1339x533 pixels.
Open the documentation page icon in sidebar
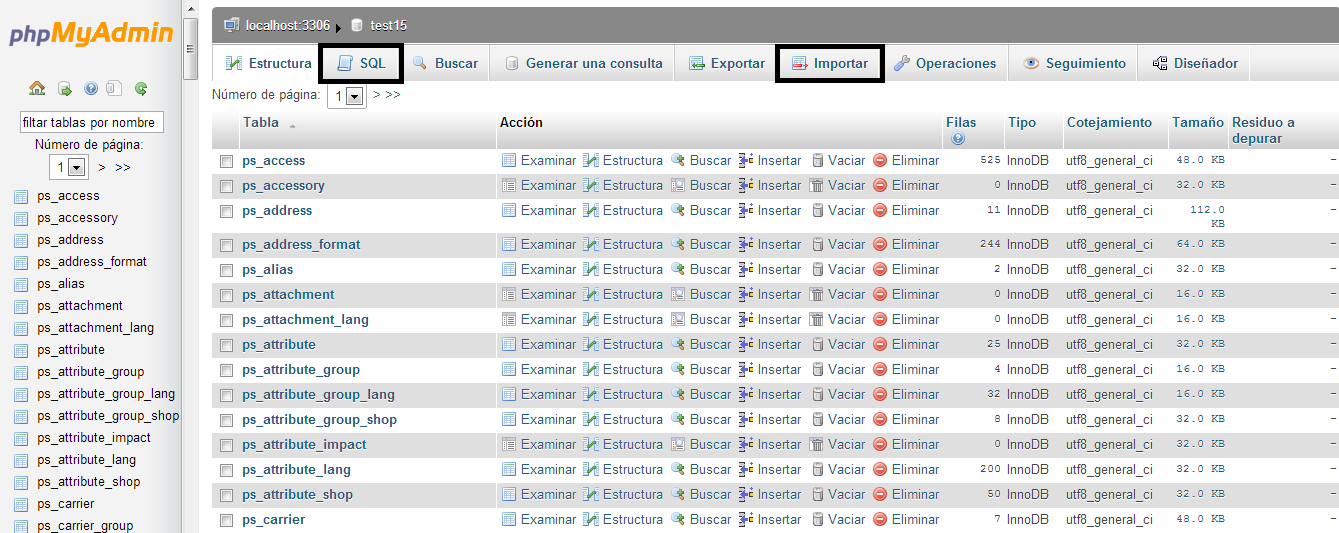114,88
